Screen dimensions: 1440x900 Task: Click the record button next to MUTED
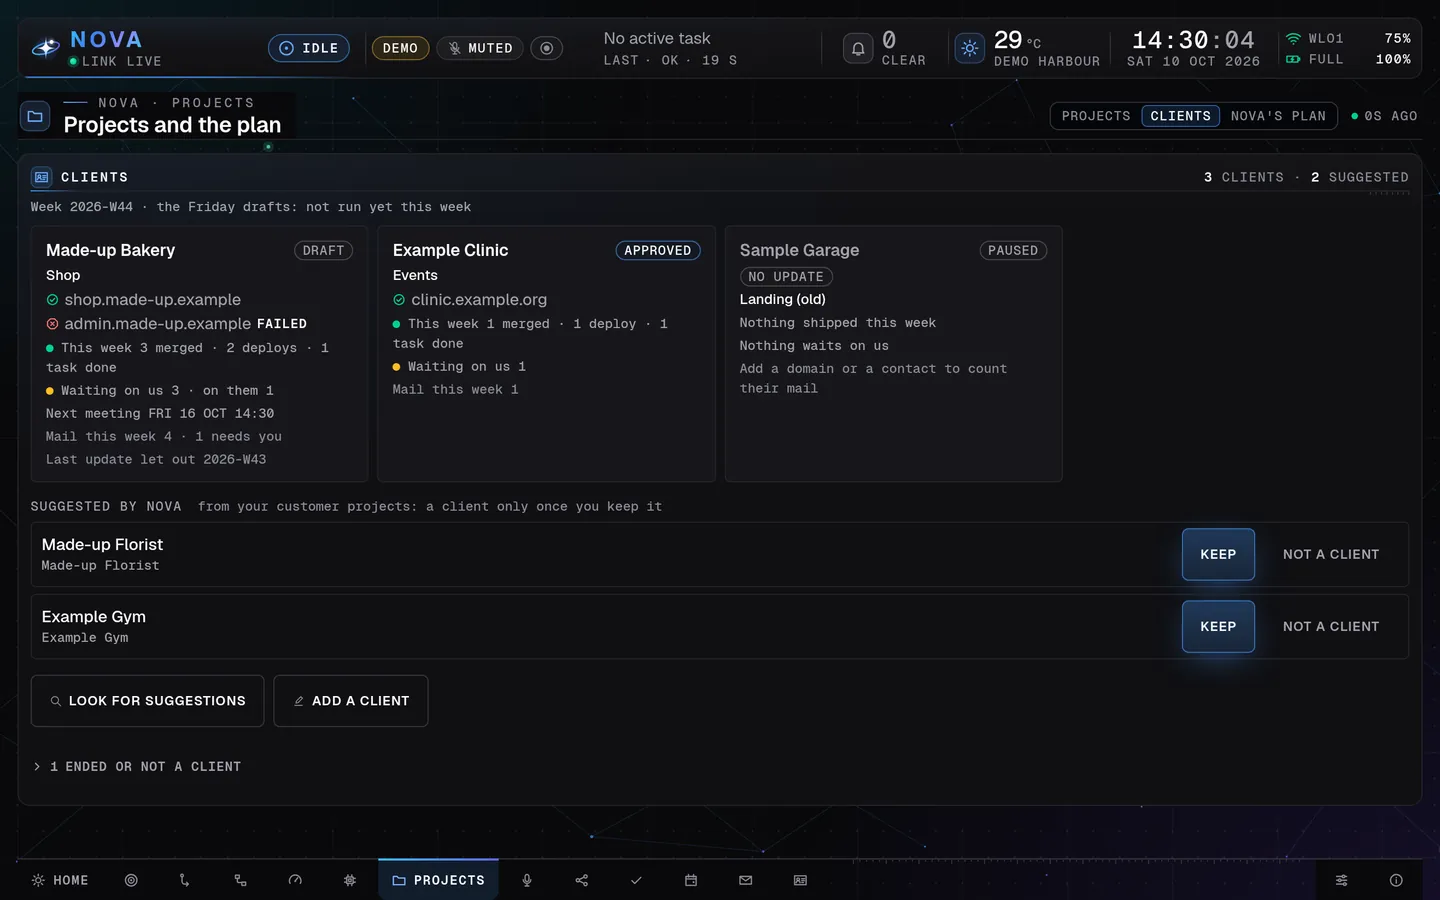point(546,48)
